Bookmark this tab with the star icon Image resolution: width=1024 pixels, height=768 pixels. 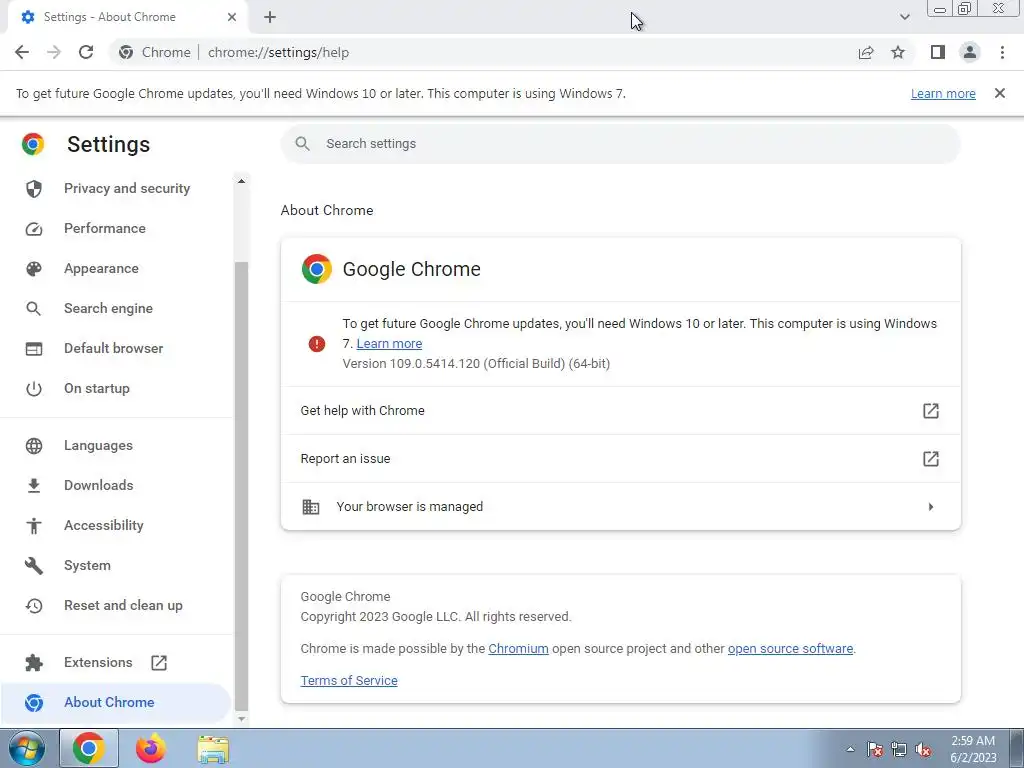pos(898,52)
